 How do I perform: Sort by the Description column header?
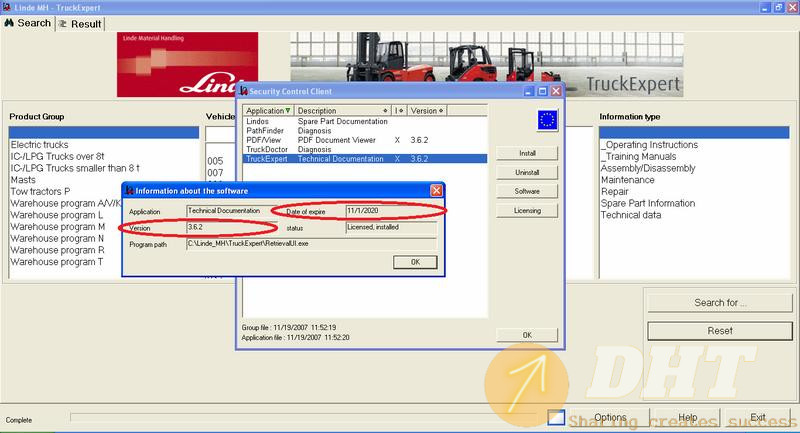point(342,111)
